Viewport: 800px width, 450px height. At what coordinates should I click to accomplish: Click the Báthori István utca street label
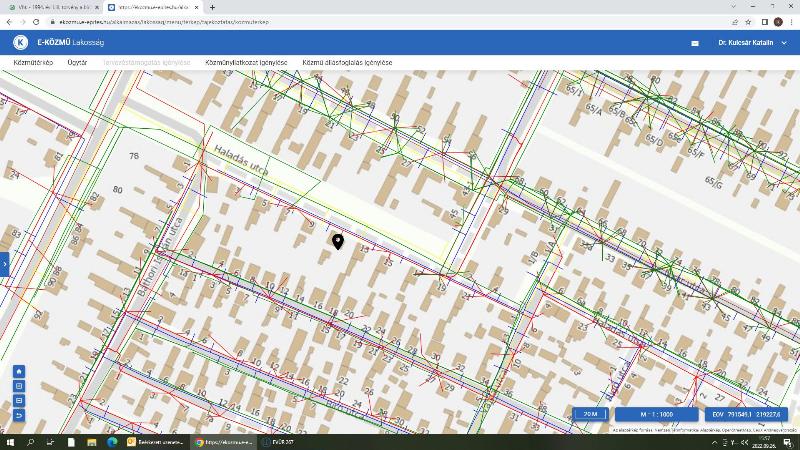161,258
